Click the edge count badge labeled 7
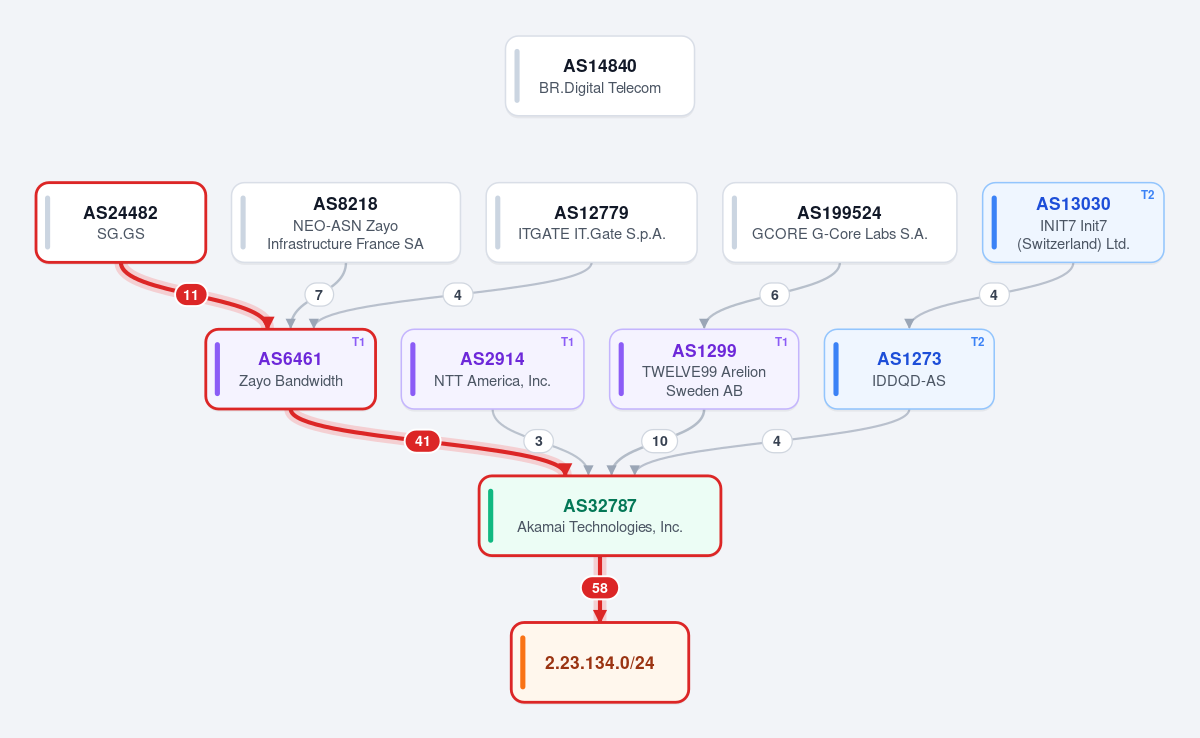1200x738 pixels. pos(319,295)
